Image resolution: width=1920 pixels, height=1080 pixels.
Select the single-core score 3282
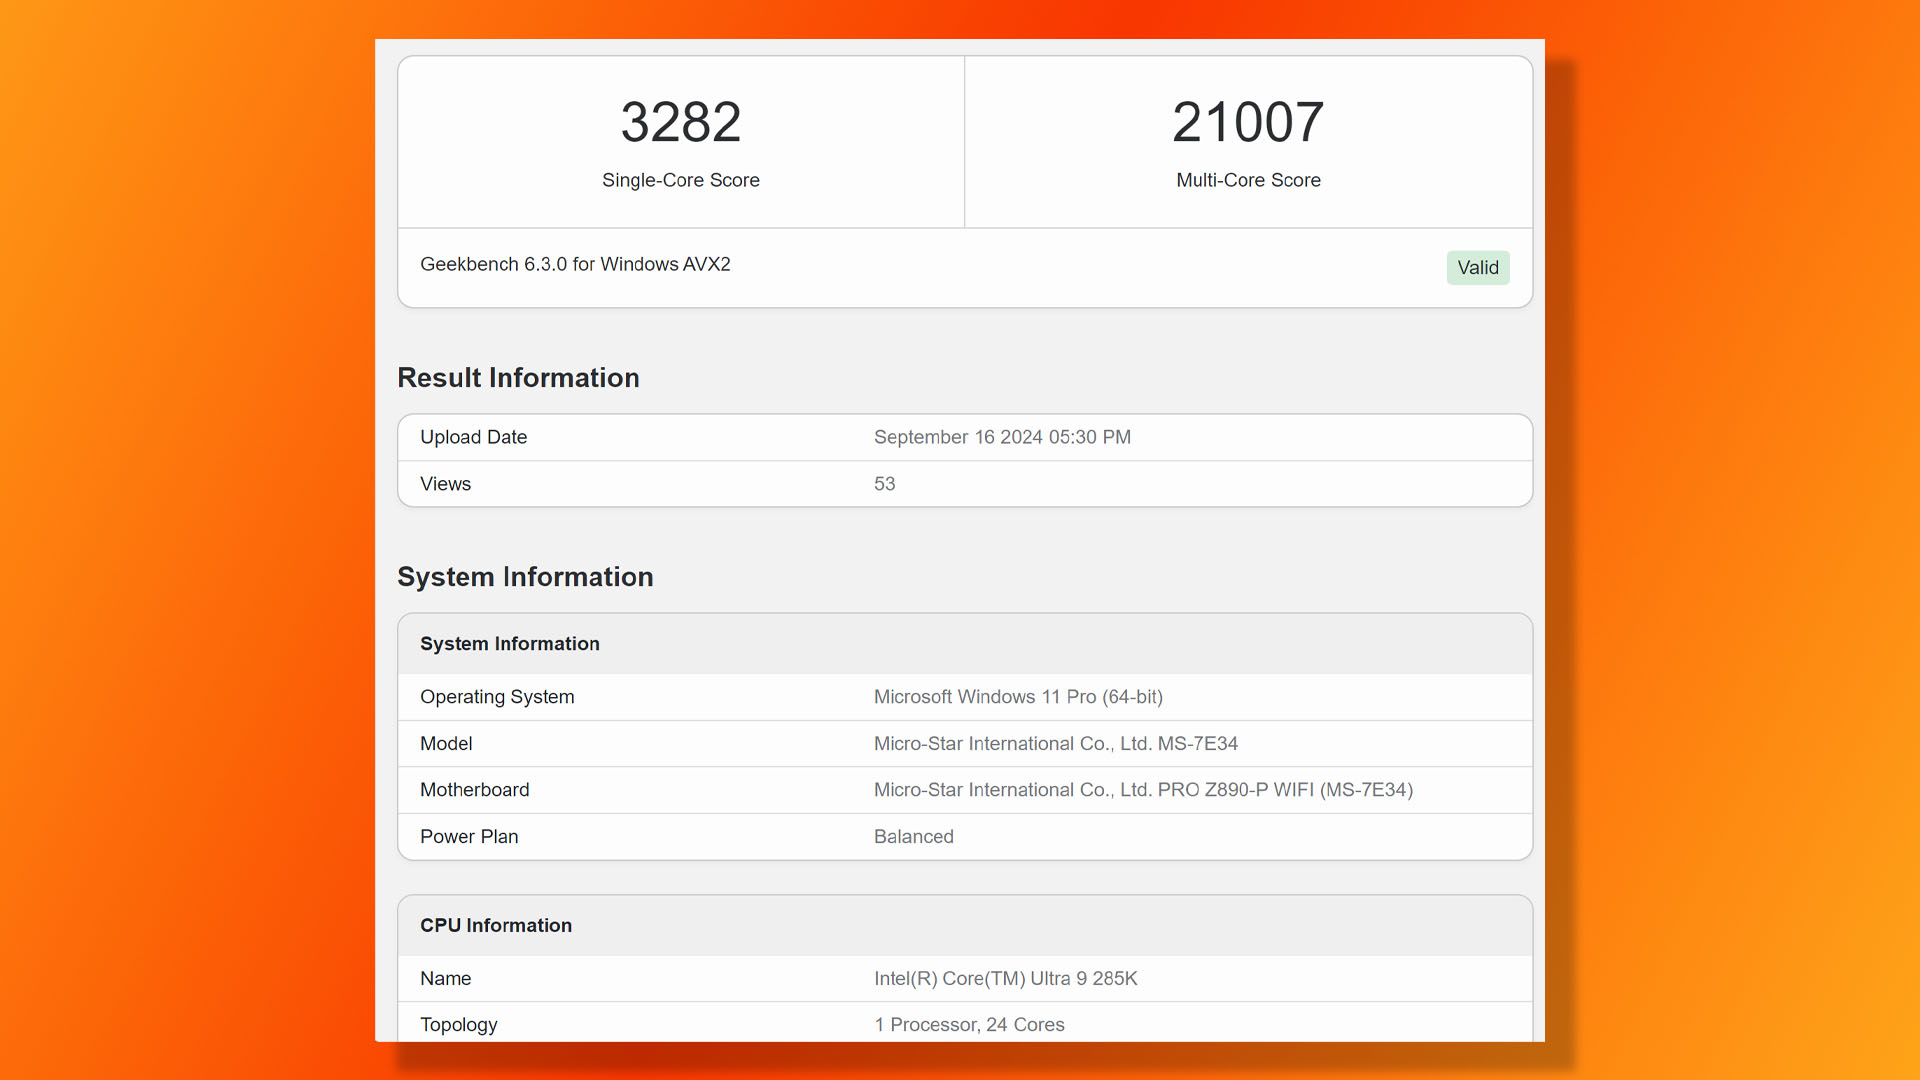pos(681,122)
